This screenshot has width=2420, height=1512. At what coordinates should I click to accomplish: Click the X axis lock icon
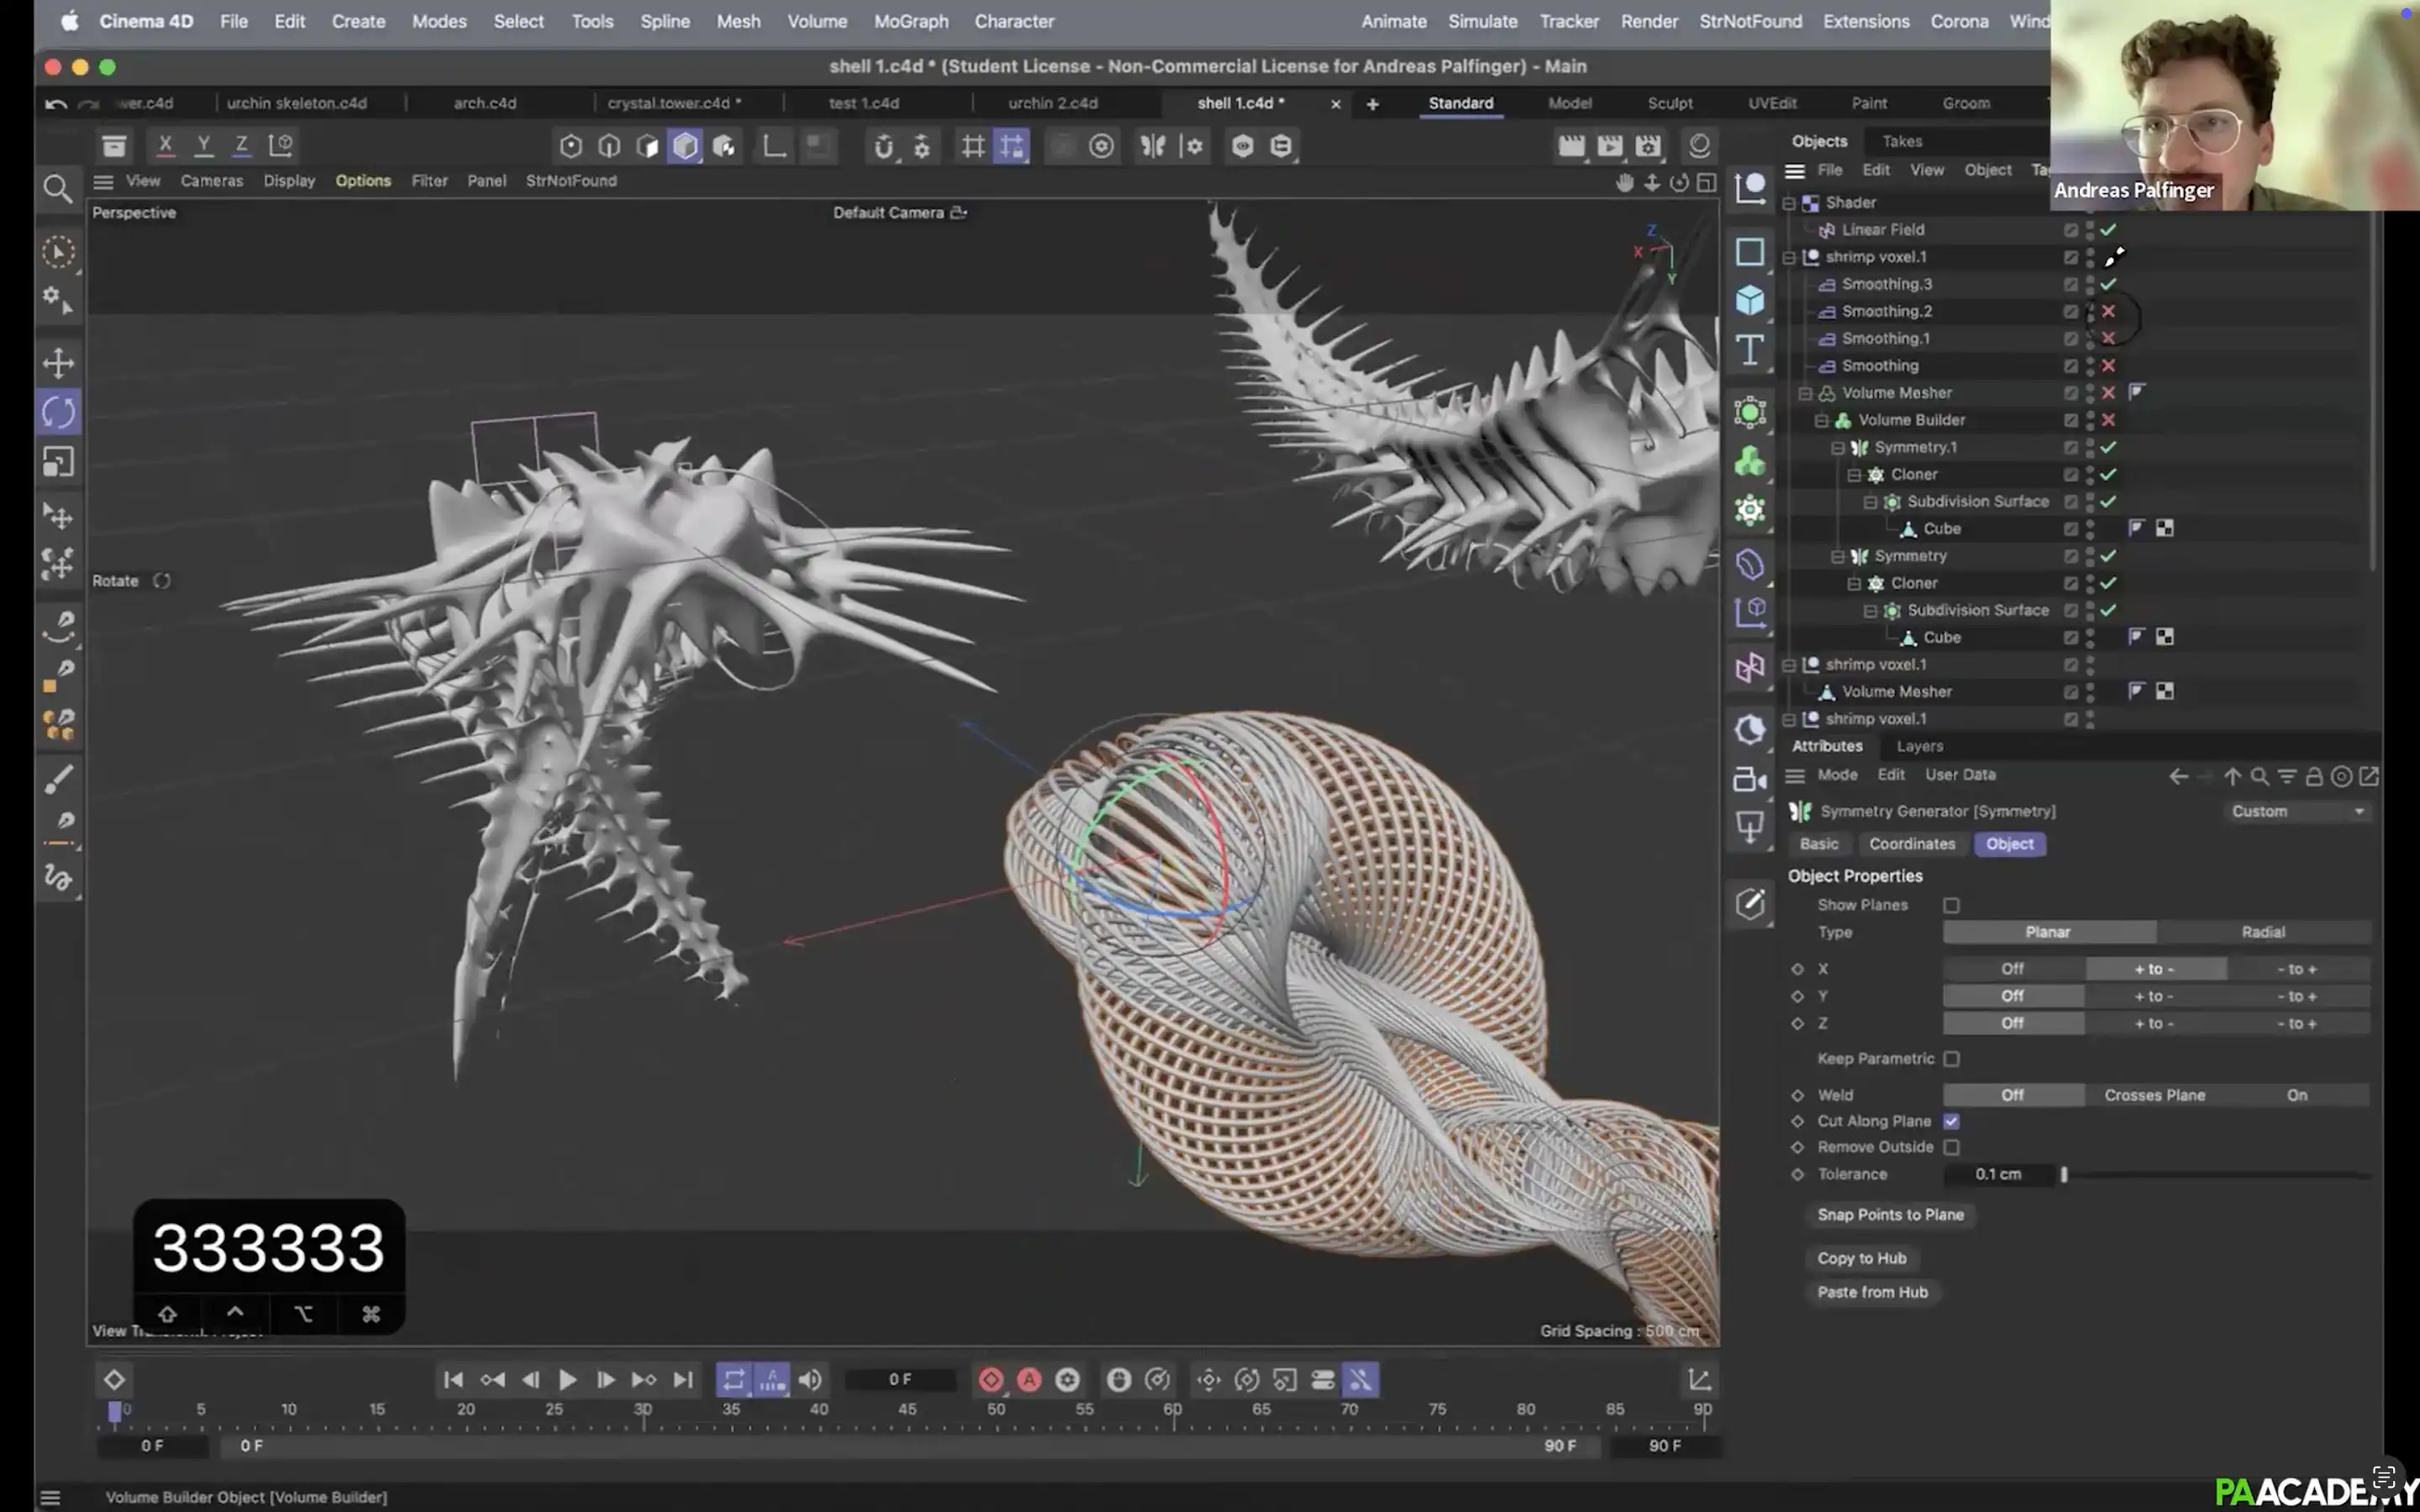tap(165, 145)
